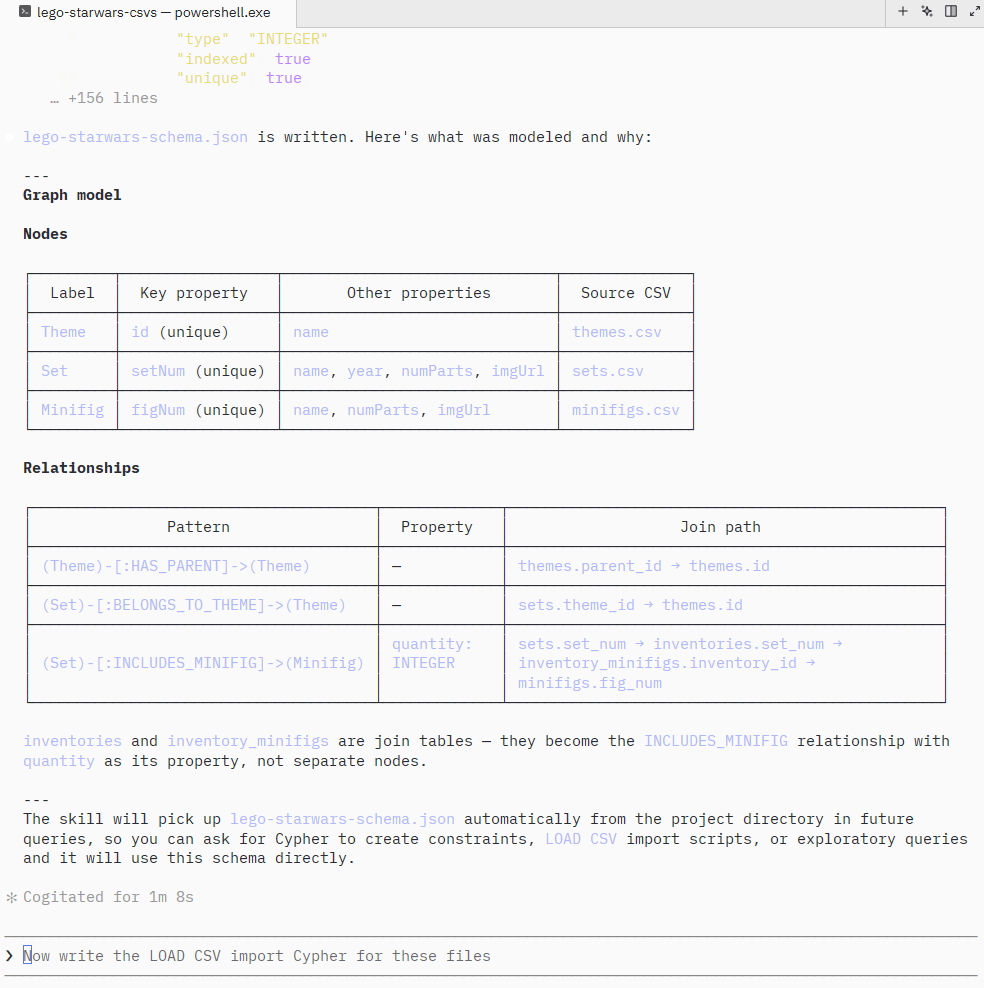
Task: Click the '"unique" true' JSON line
Action: (239, 78)
